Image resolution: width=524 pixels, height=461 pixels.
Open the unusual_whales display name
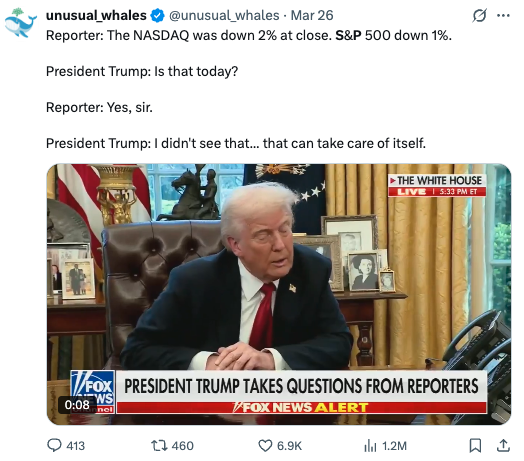(96, 15)
